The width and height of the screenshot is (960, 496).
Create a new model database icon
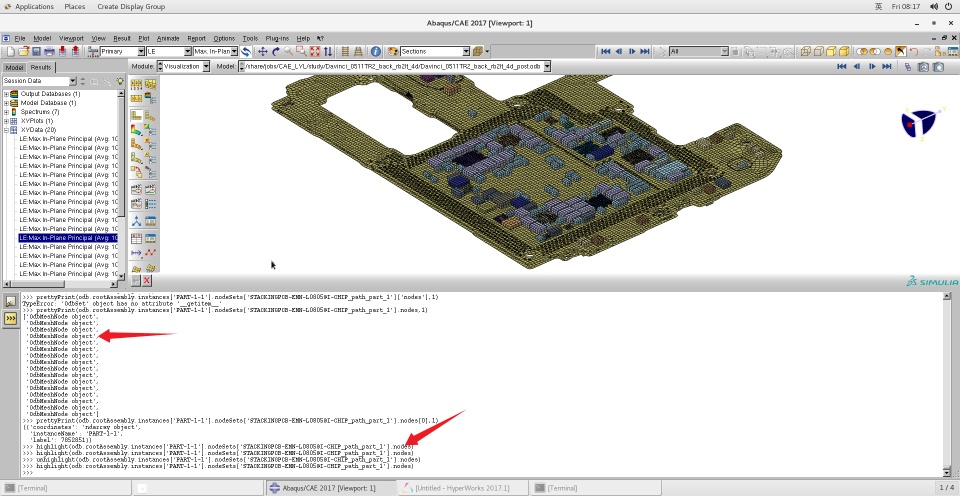pyautogui.click(x=10, y=51)
